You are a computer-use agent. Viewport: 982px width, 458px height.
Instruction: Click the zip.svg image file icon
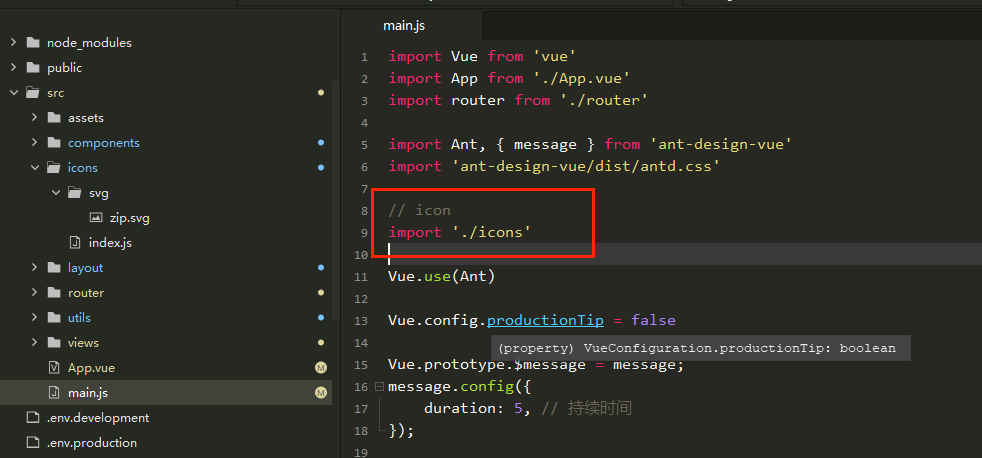pyautogui.click(x=96, y=218)
